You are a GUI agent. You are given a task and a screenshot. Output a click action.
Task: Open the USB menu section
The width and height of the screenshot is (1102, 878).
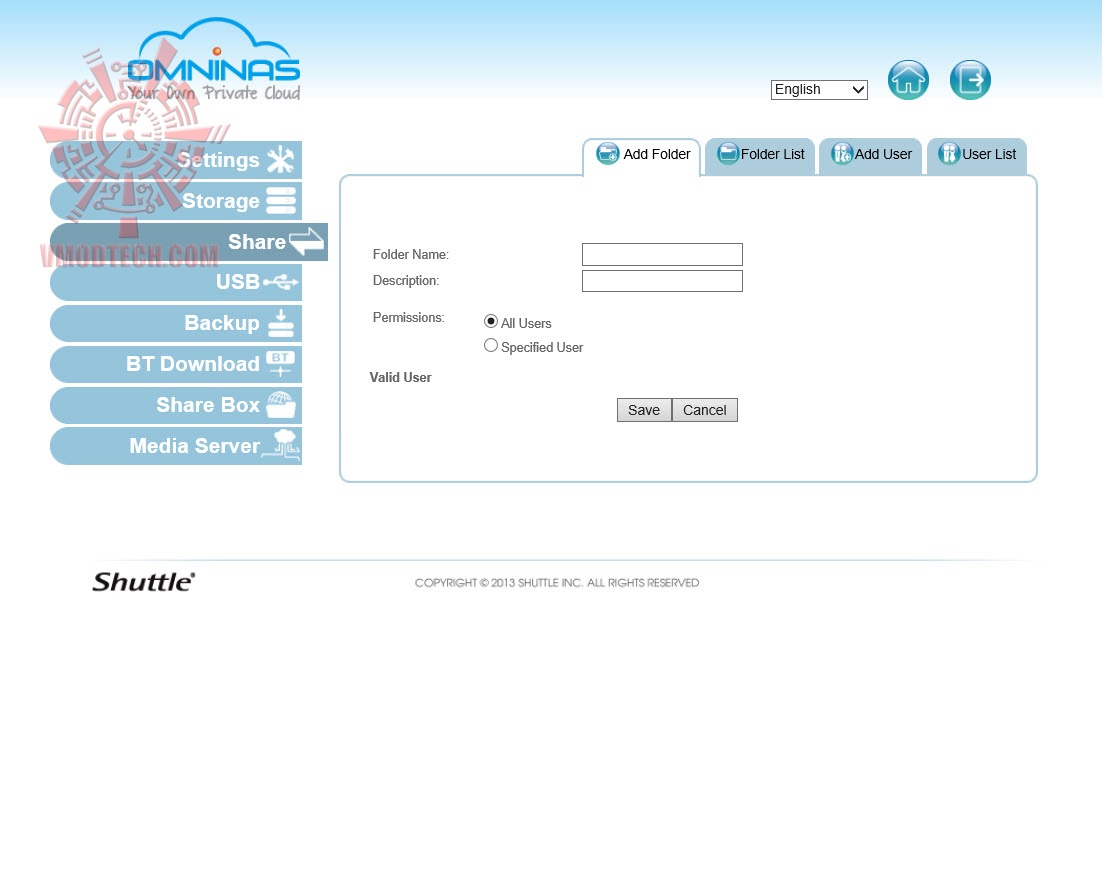[x=176, y=283]
